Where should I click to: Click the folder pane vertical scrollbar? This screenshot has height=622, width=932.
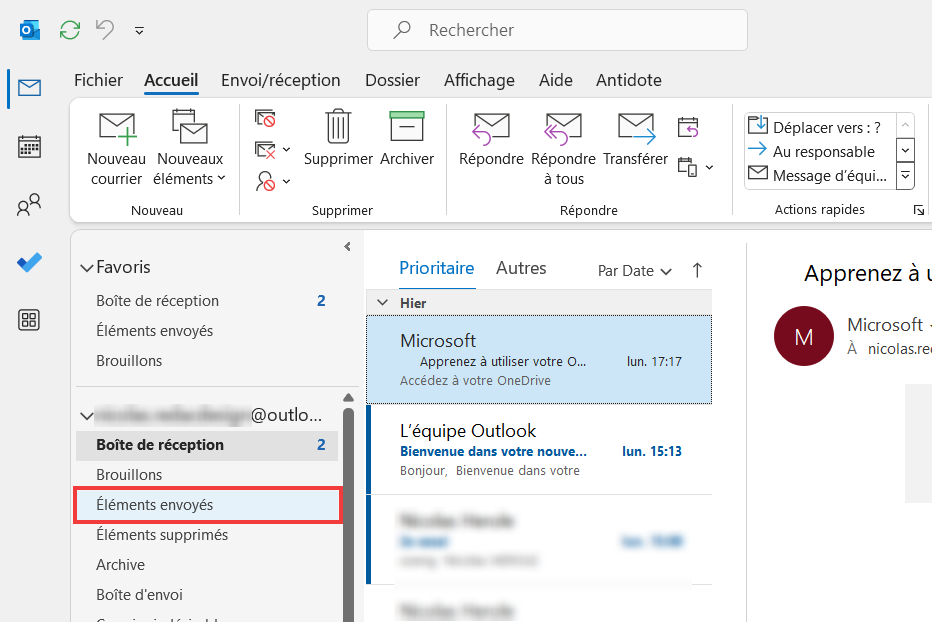(348, 514)
